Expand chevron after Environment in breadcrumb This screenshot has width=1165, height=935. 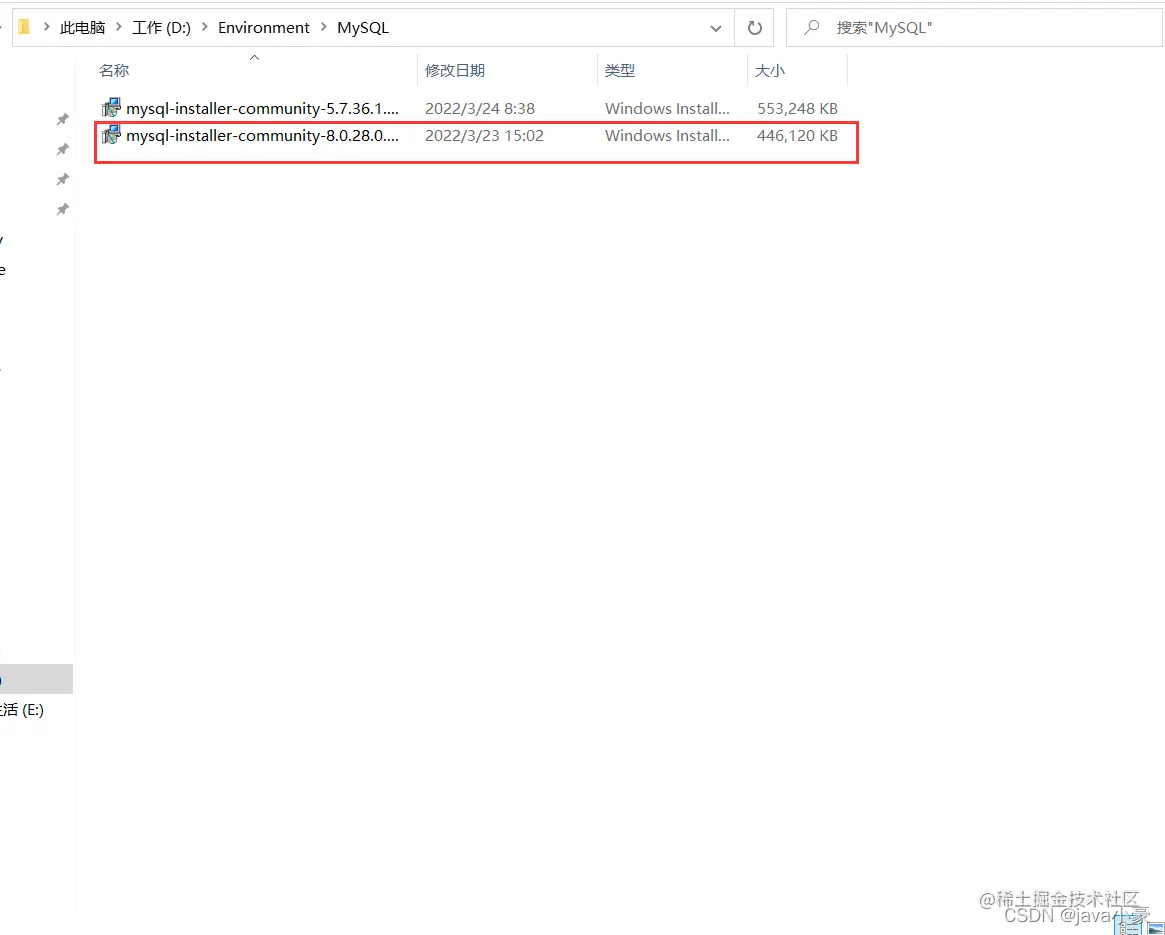[324, 28]
